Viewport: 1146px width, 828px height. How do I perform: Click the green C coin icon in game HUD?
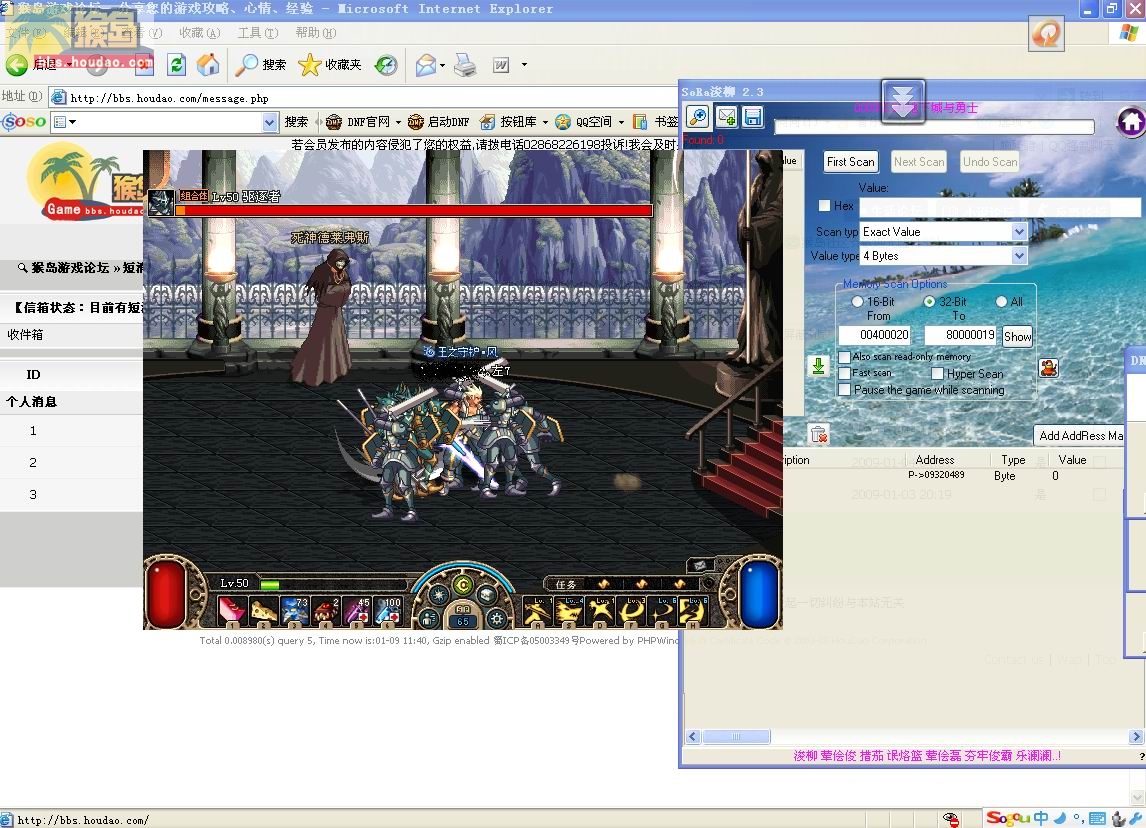pos(463,585)
